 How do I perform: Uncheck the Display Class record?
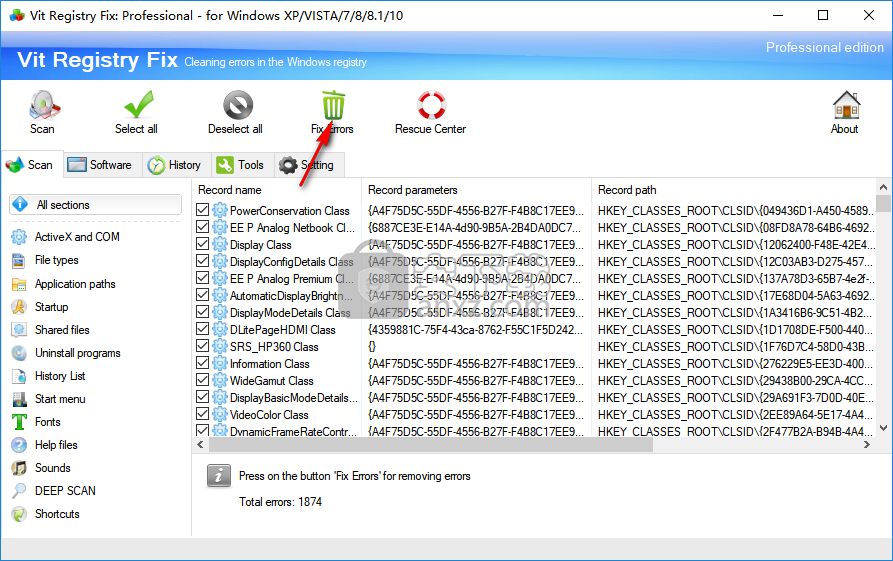202,244
